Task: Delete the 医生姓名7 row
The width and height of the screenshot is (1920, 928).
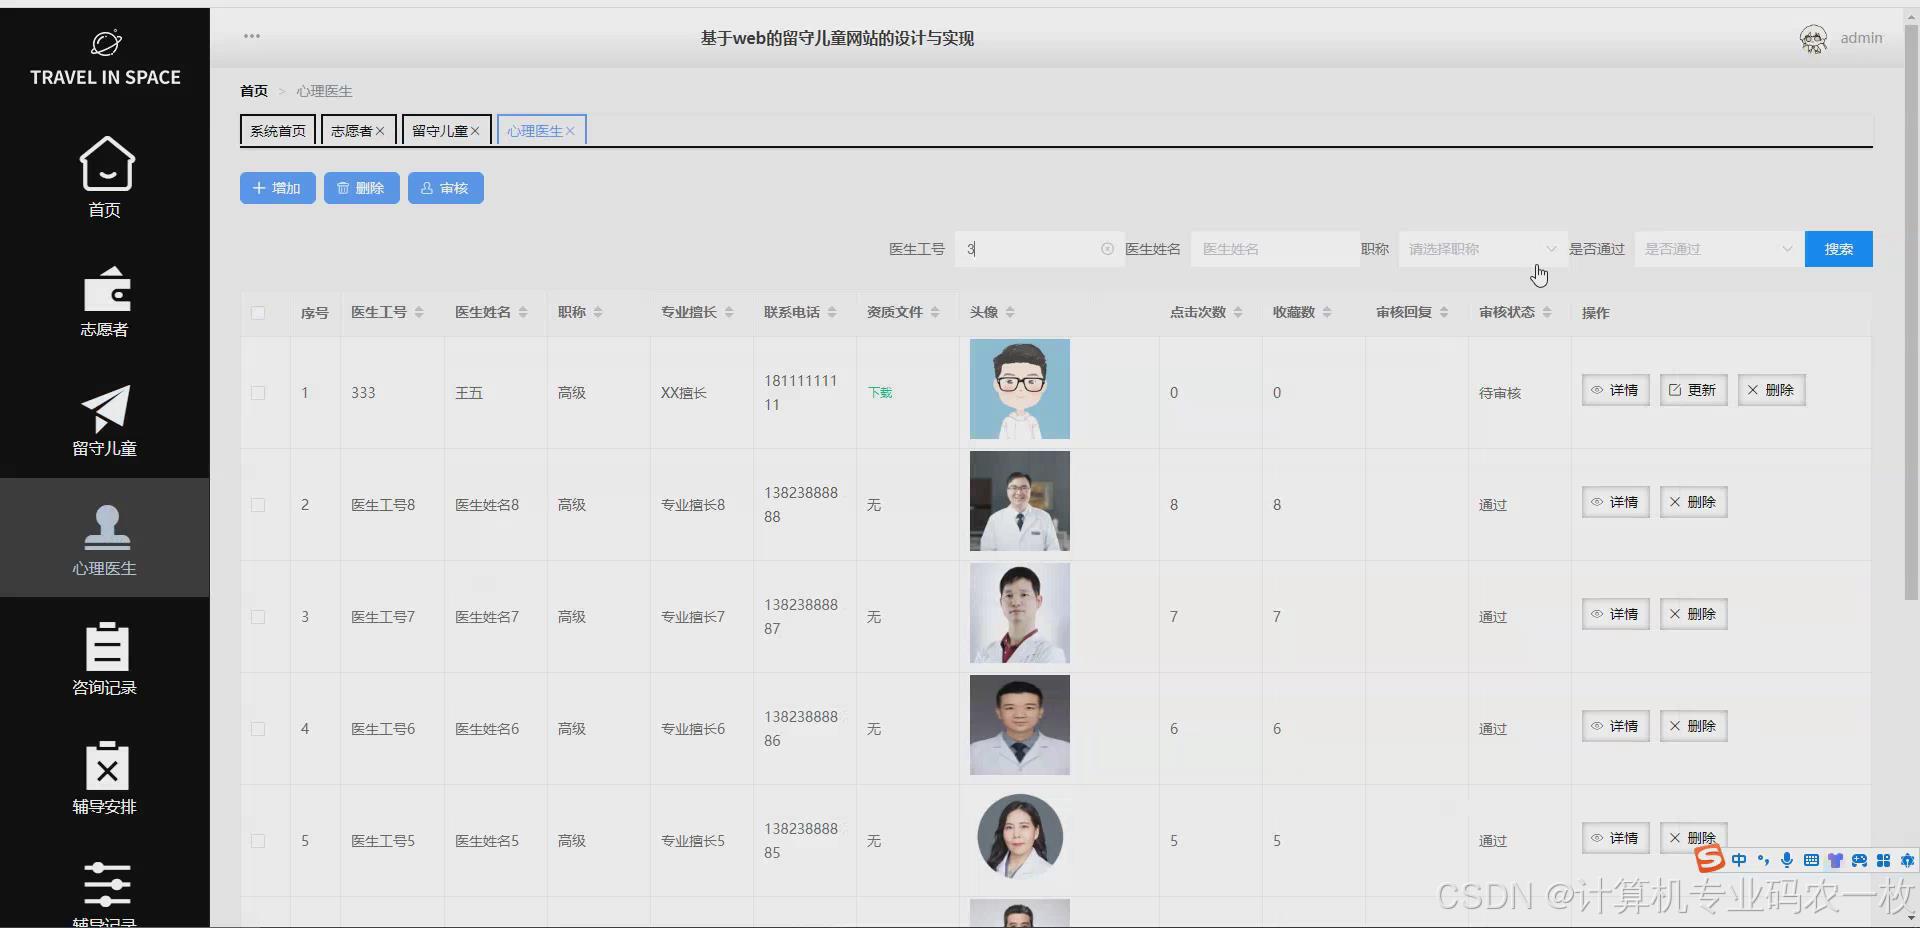Action: (1693, 614)
